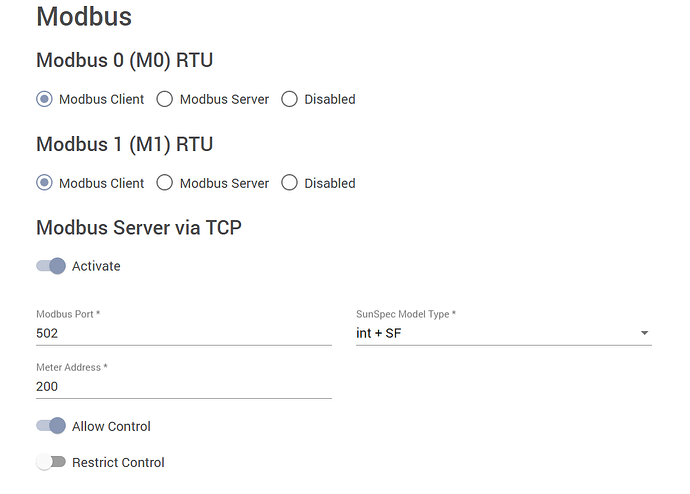Viewport: 690px width, 494px height.
Task: Choose Disabled option for Modbus 0 RTU
Action: [x=290, y=99]
